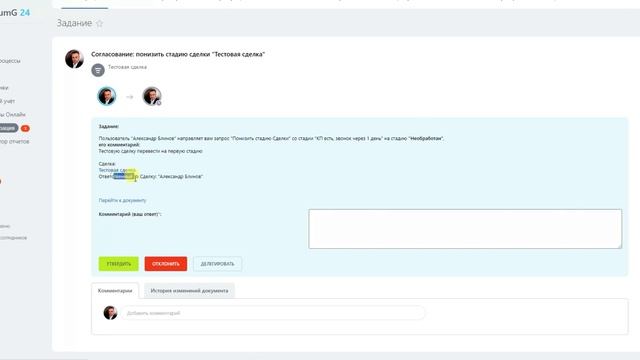Click the Ответственный за сделку line of text
The image size is (640, 360).
(x=151, y=176)
